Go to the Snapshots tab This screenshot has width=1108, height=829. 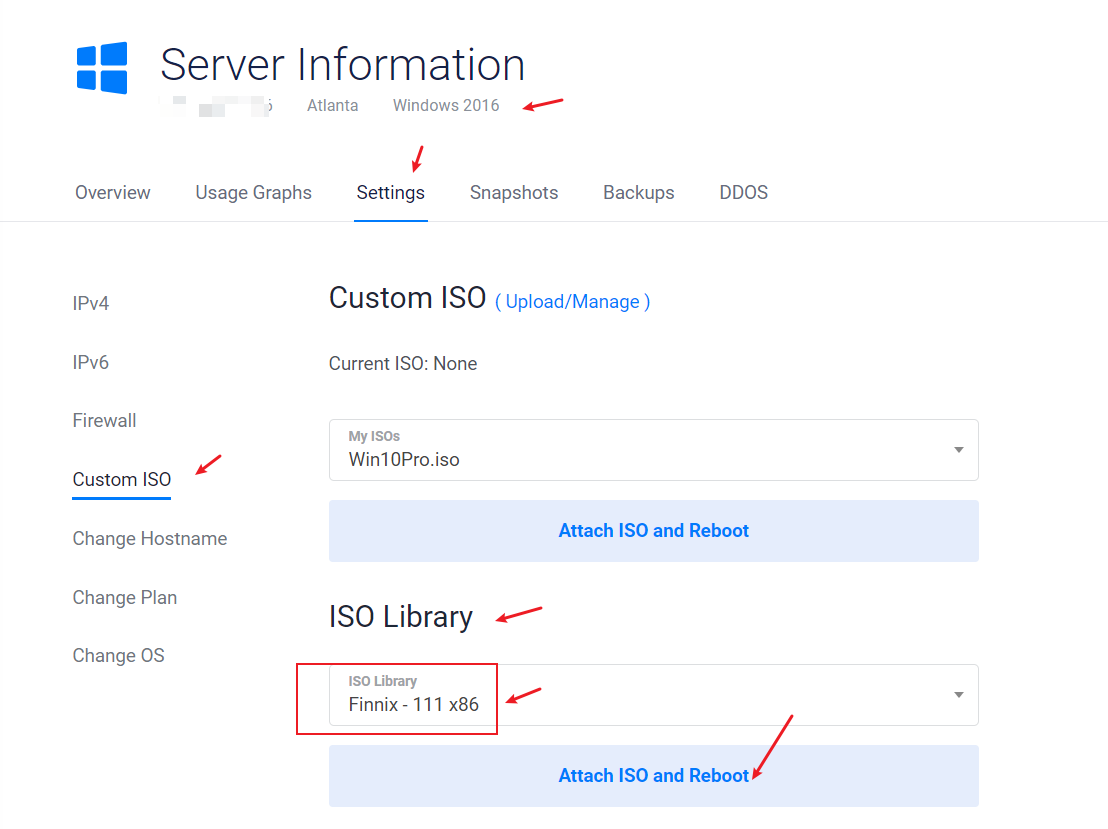coord(514,193)
